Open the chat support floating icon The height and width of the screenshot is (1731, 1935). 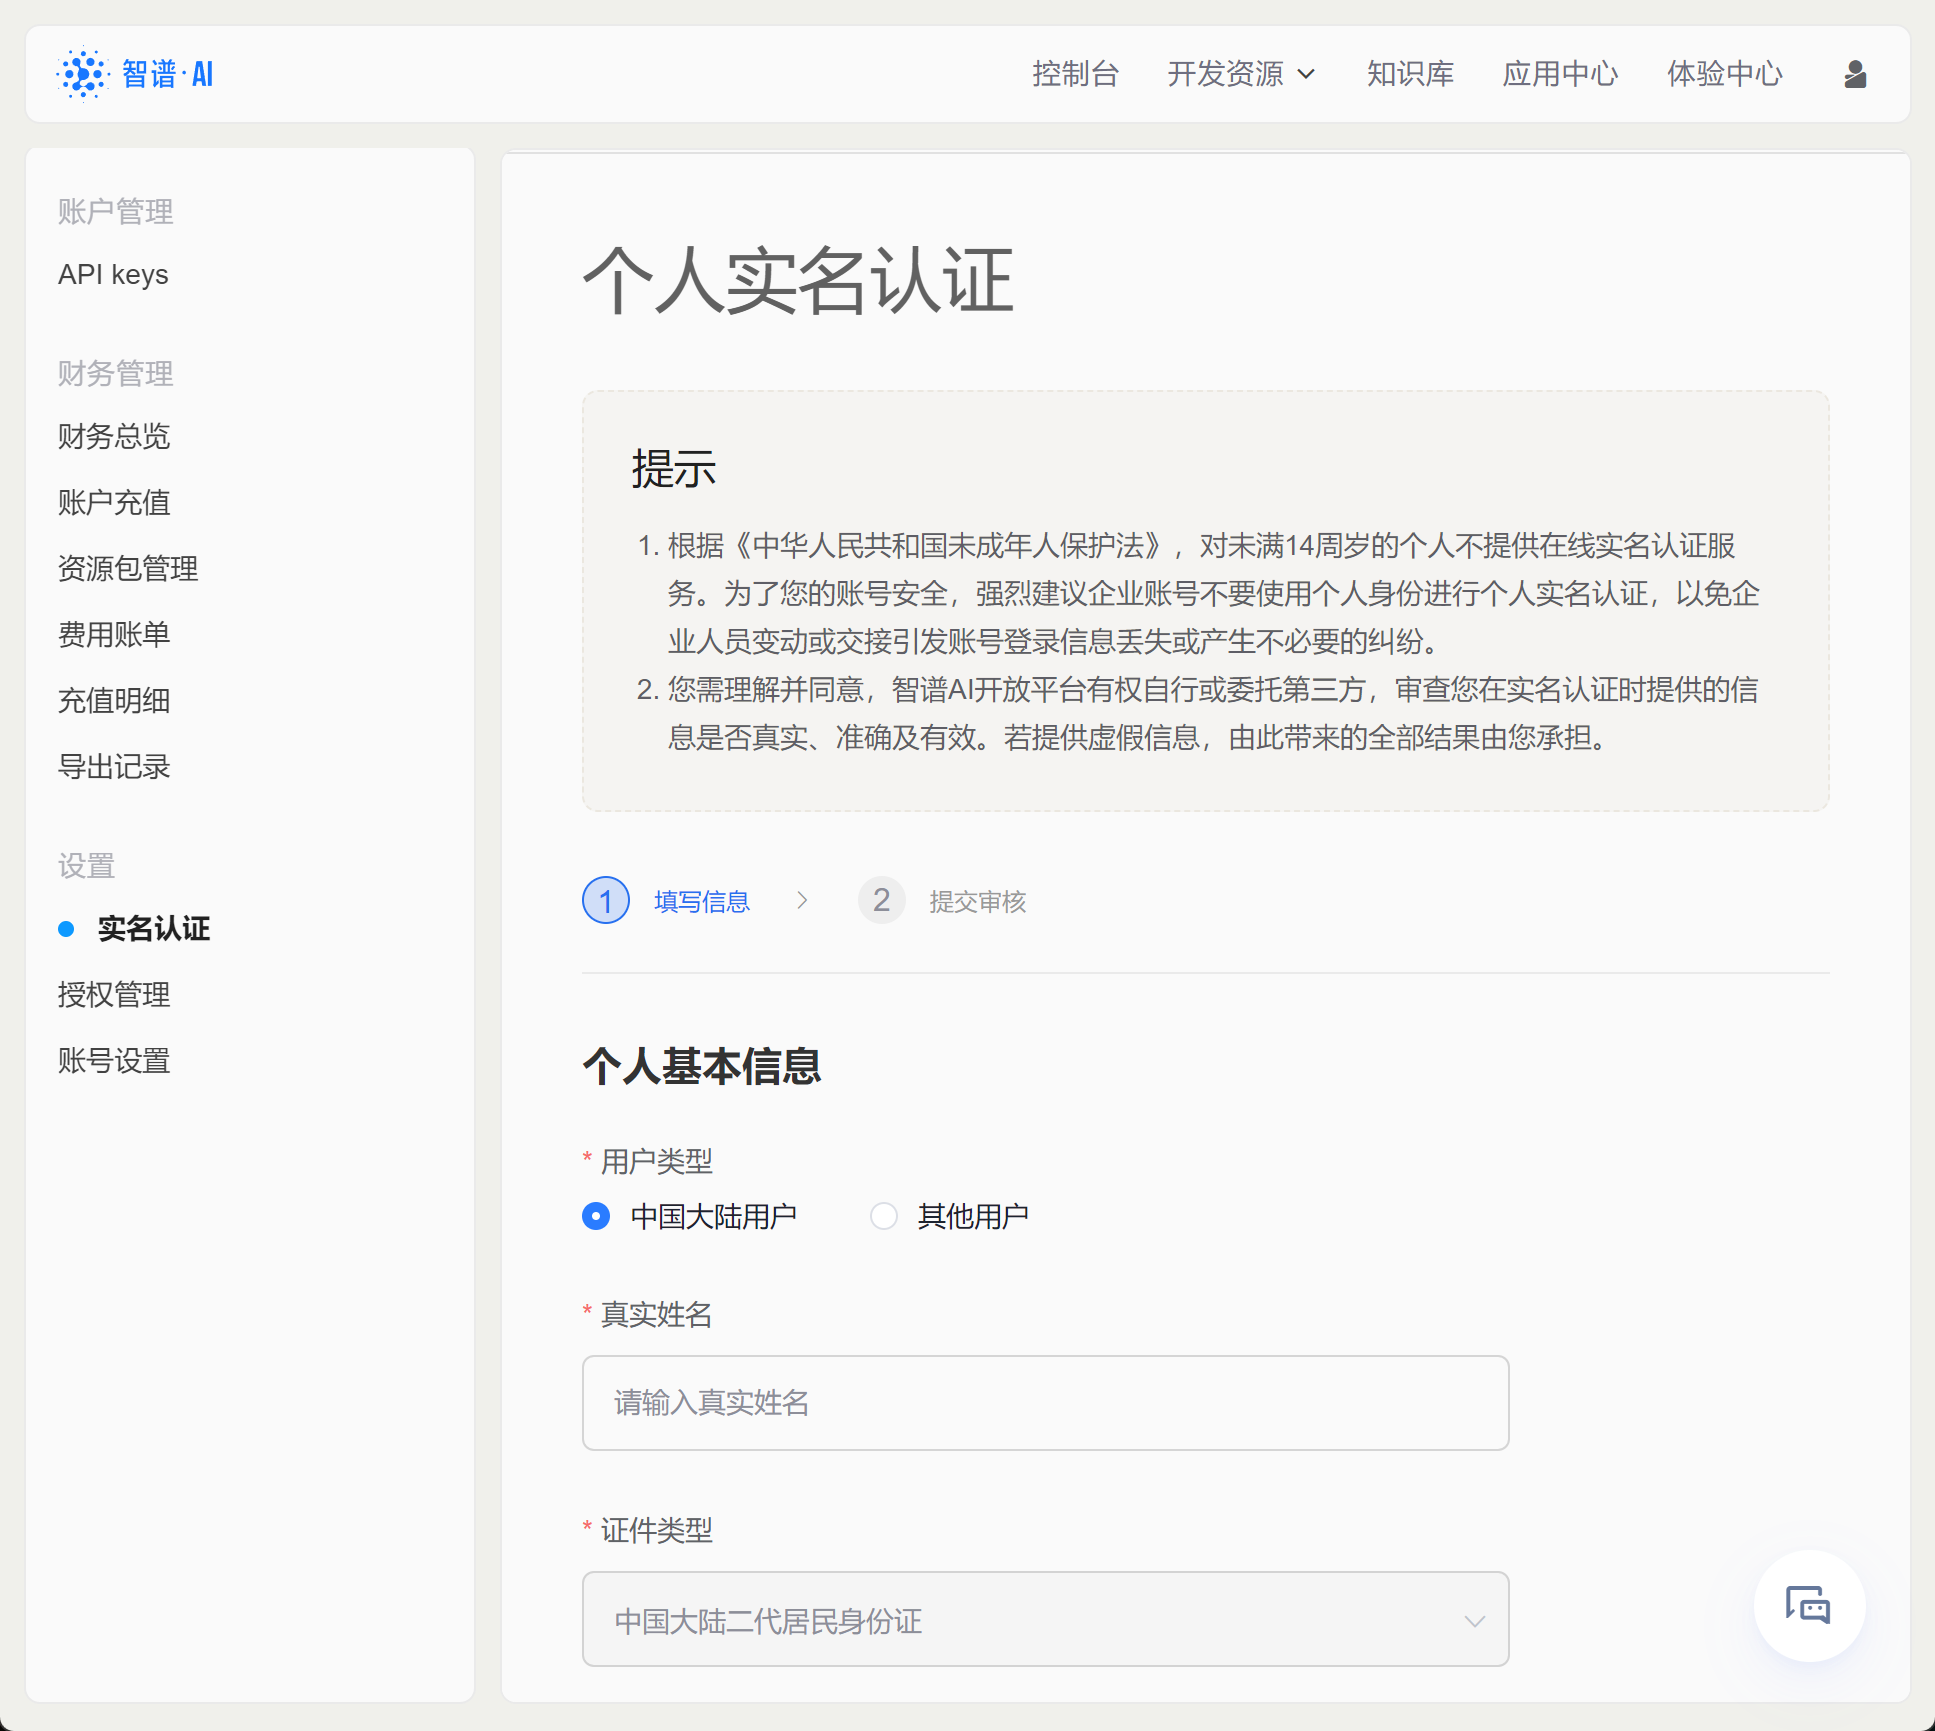point(1808,1605)
